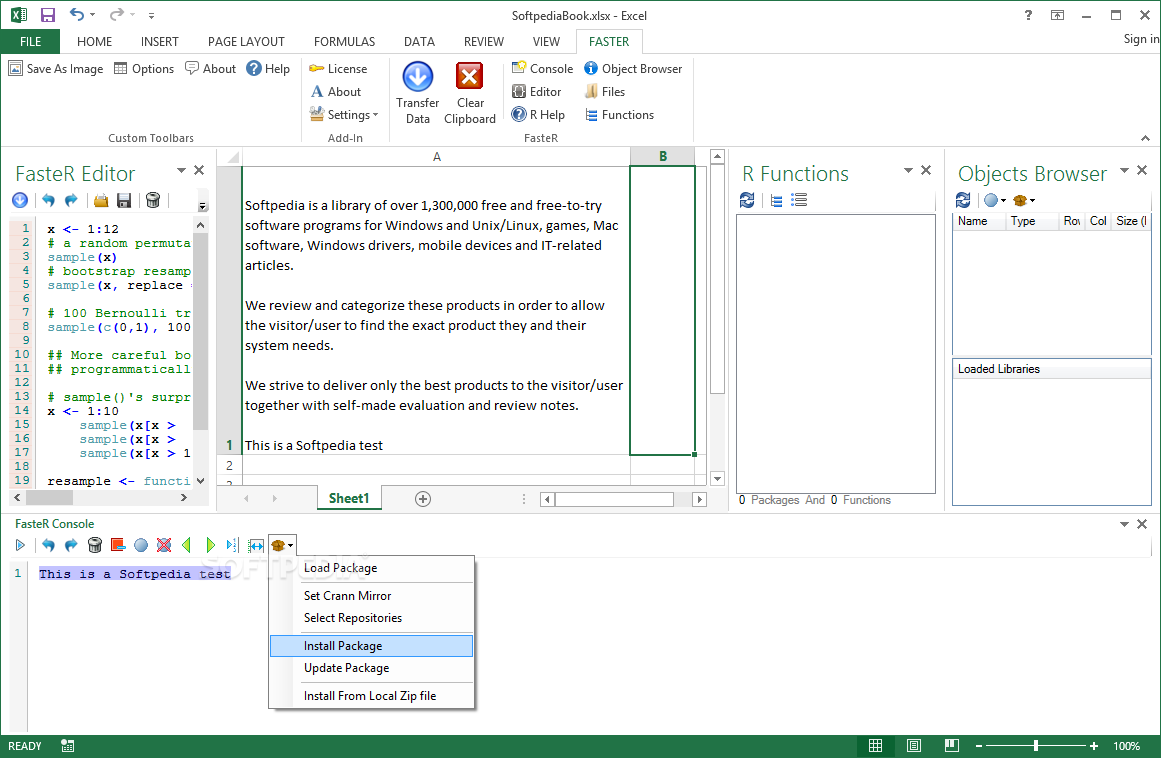
Task: Open the Object Browser from ribbon
Action: click(x=633, y=69)
